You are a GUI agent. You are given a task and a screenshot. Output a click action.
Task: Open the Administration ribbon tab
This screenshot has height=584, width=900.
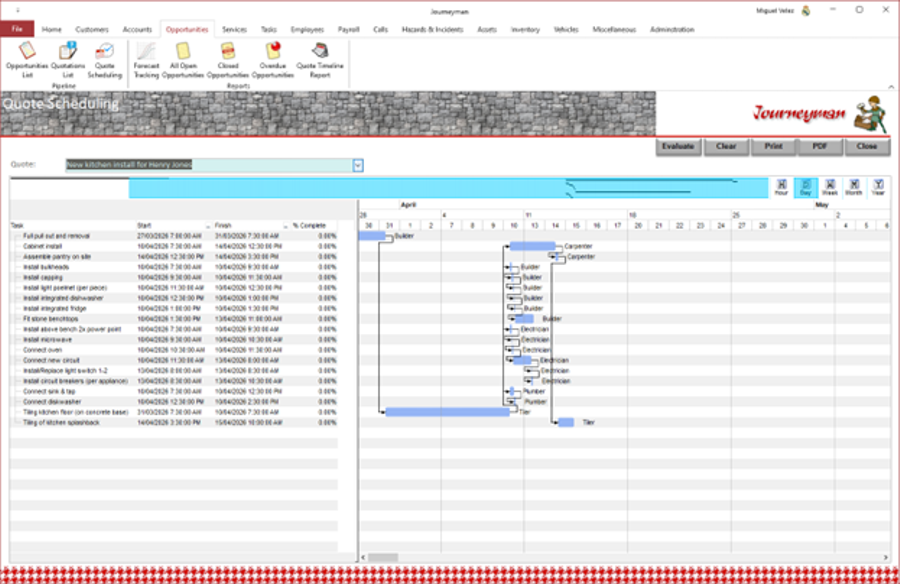click(x=672, y=29)
